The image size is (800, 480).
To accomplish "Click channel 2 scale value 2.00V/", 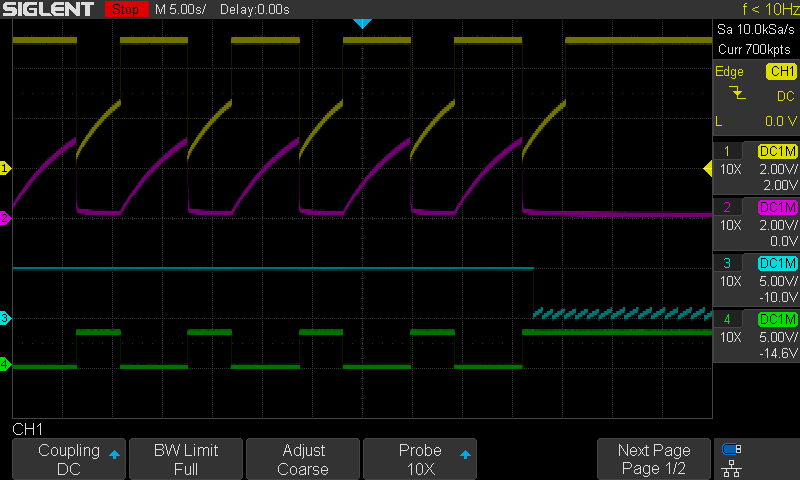I will pyautogui.click(x=778, y=225).
